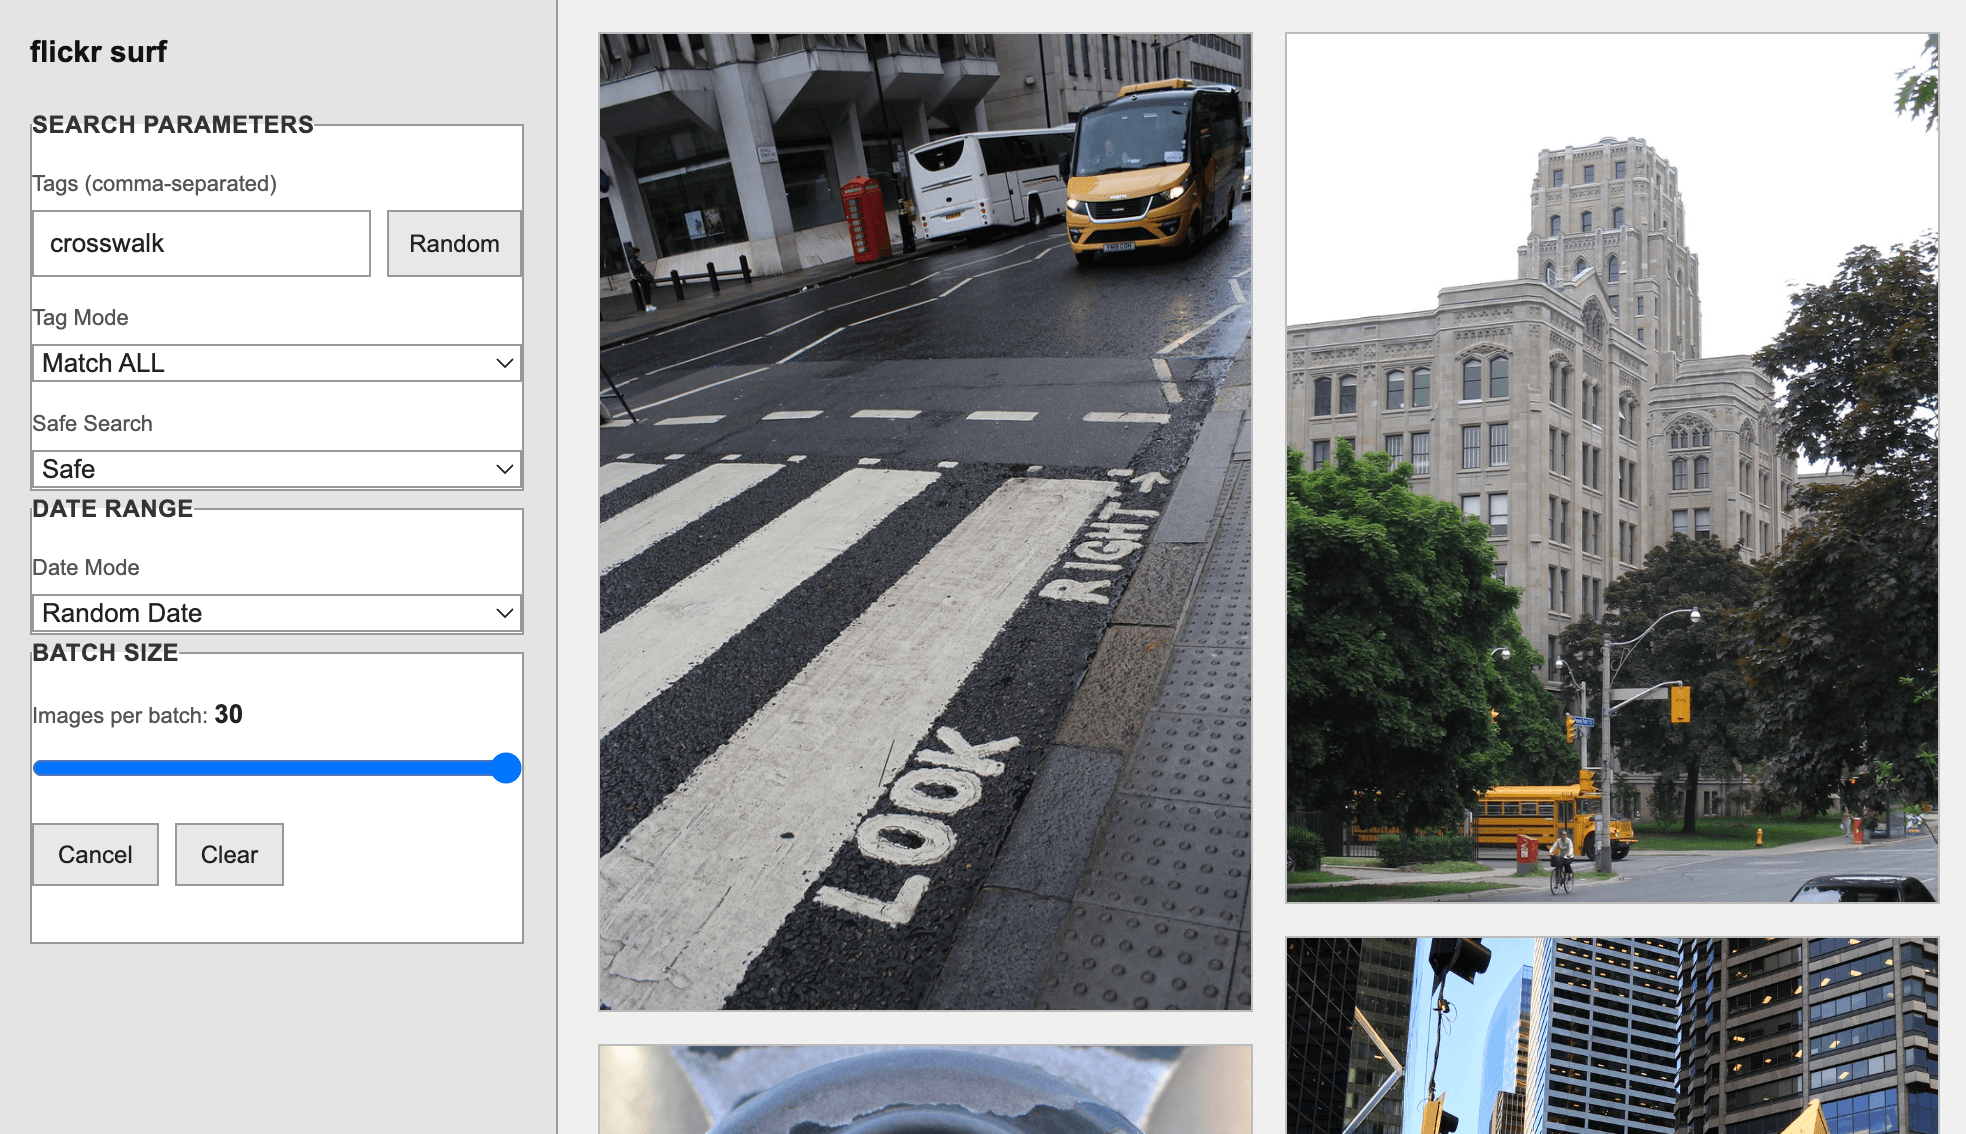Click the Tags input field containing crosswalk

pyautogui.click(x=201, y=243)
